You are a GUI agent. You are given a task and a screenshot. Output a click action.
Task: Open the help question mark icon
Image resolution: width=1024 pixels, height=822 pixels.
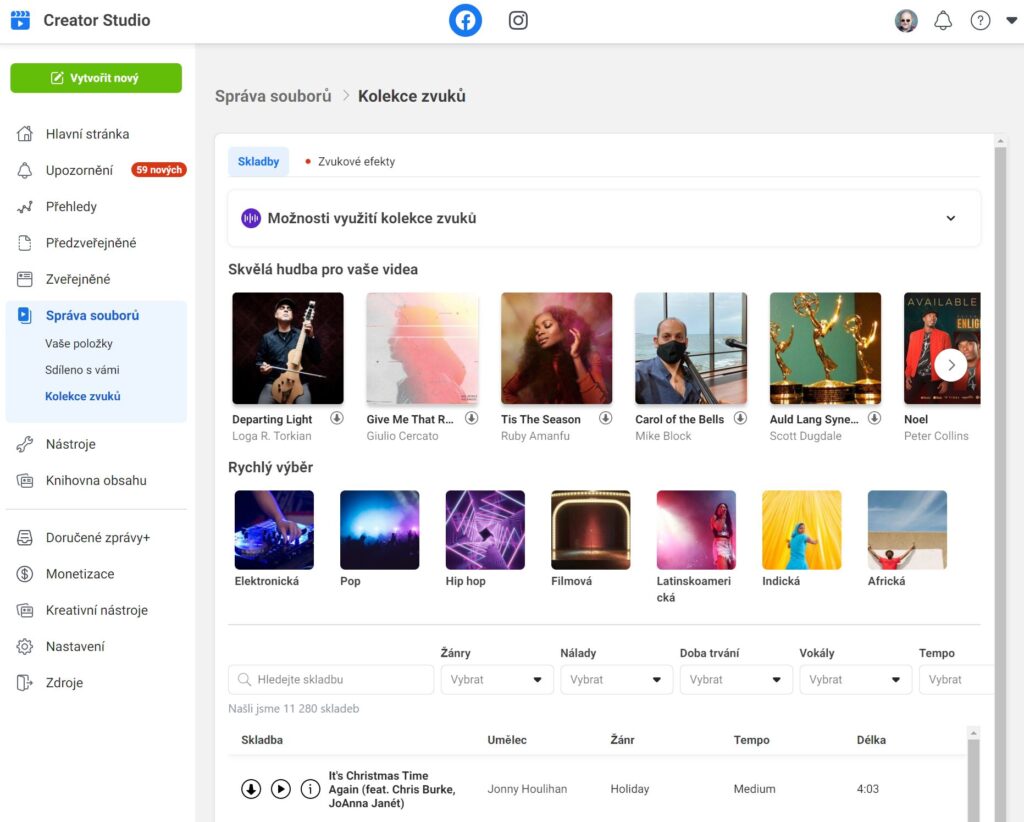(980, 20)
